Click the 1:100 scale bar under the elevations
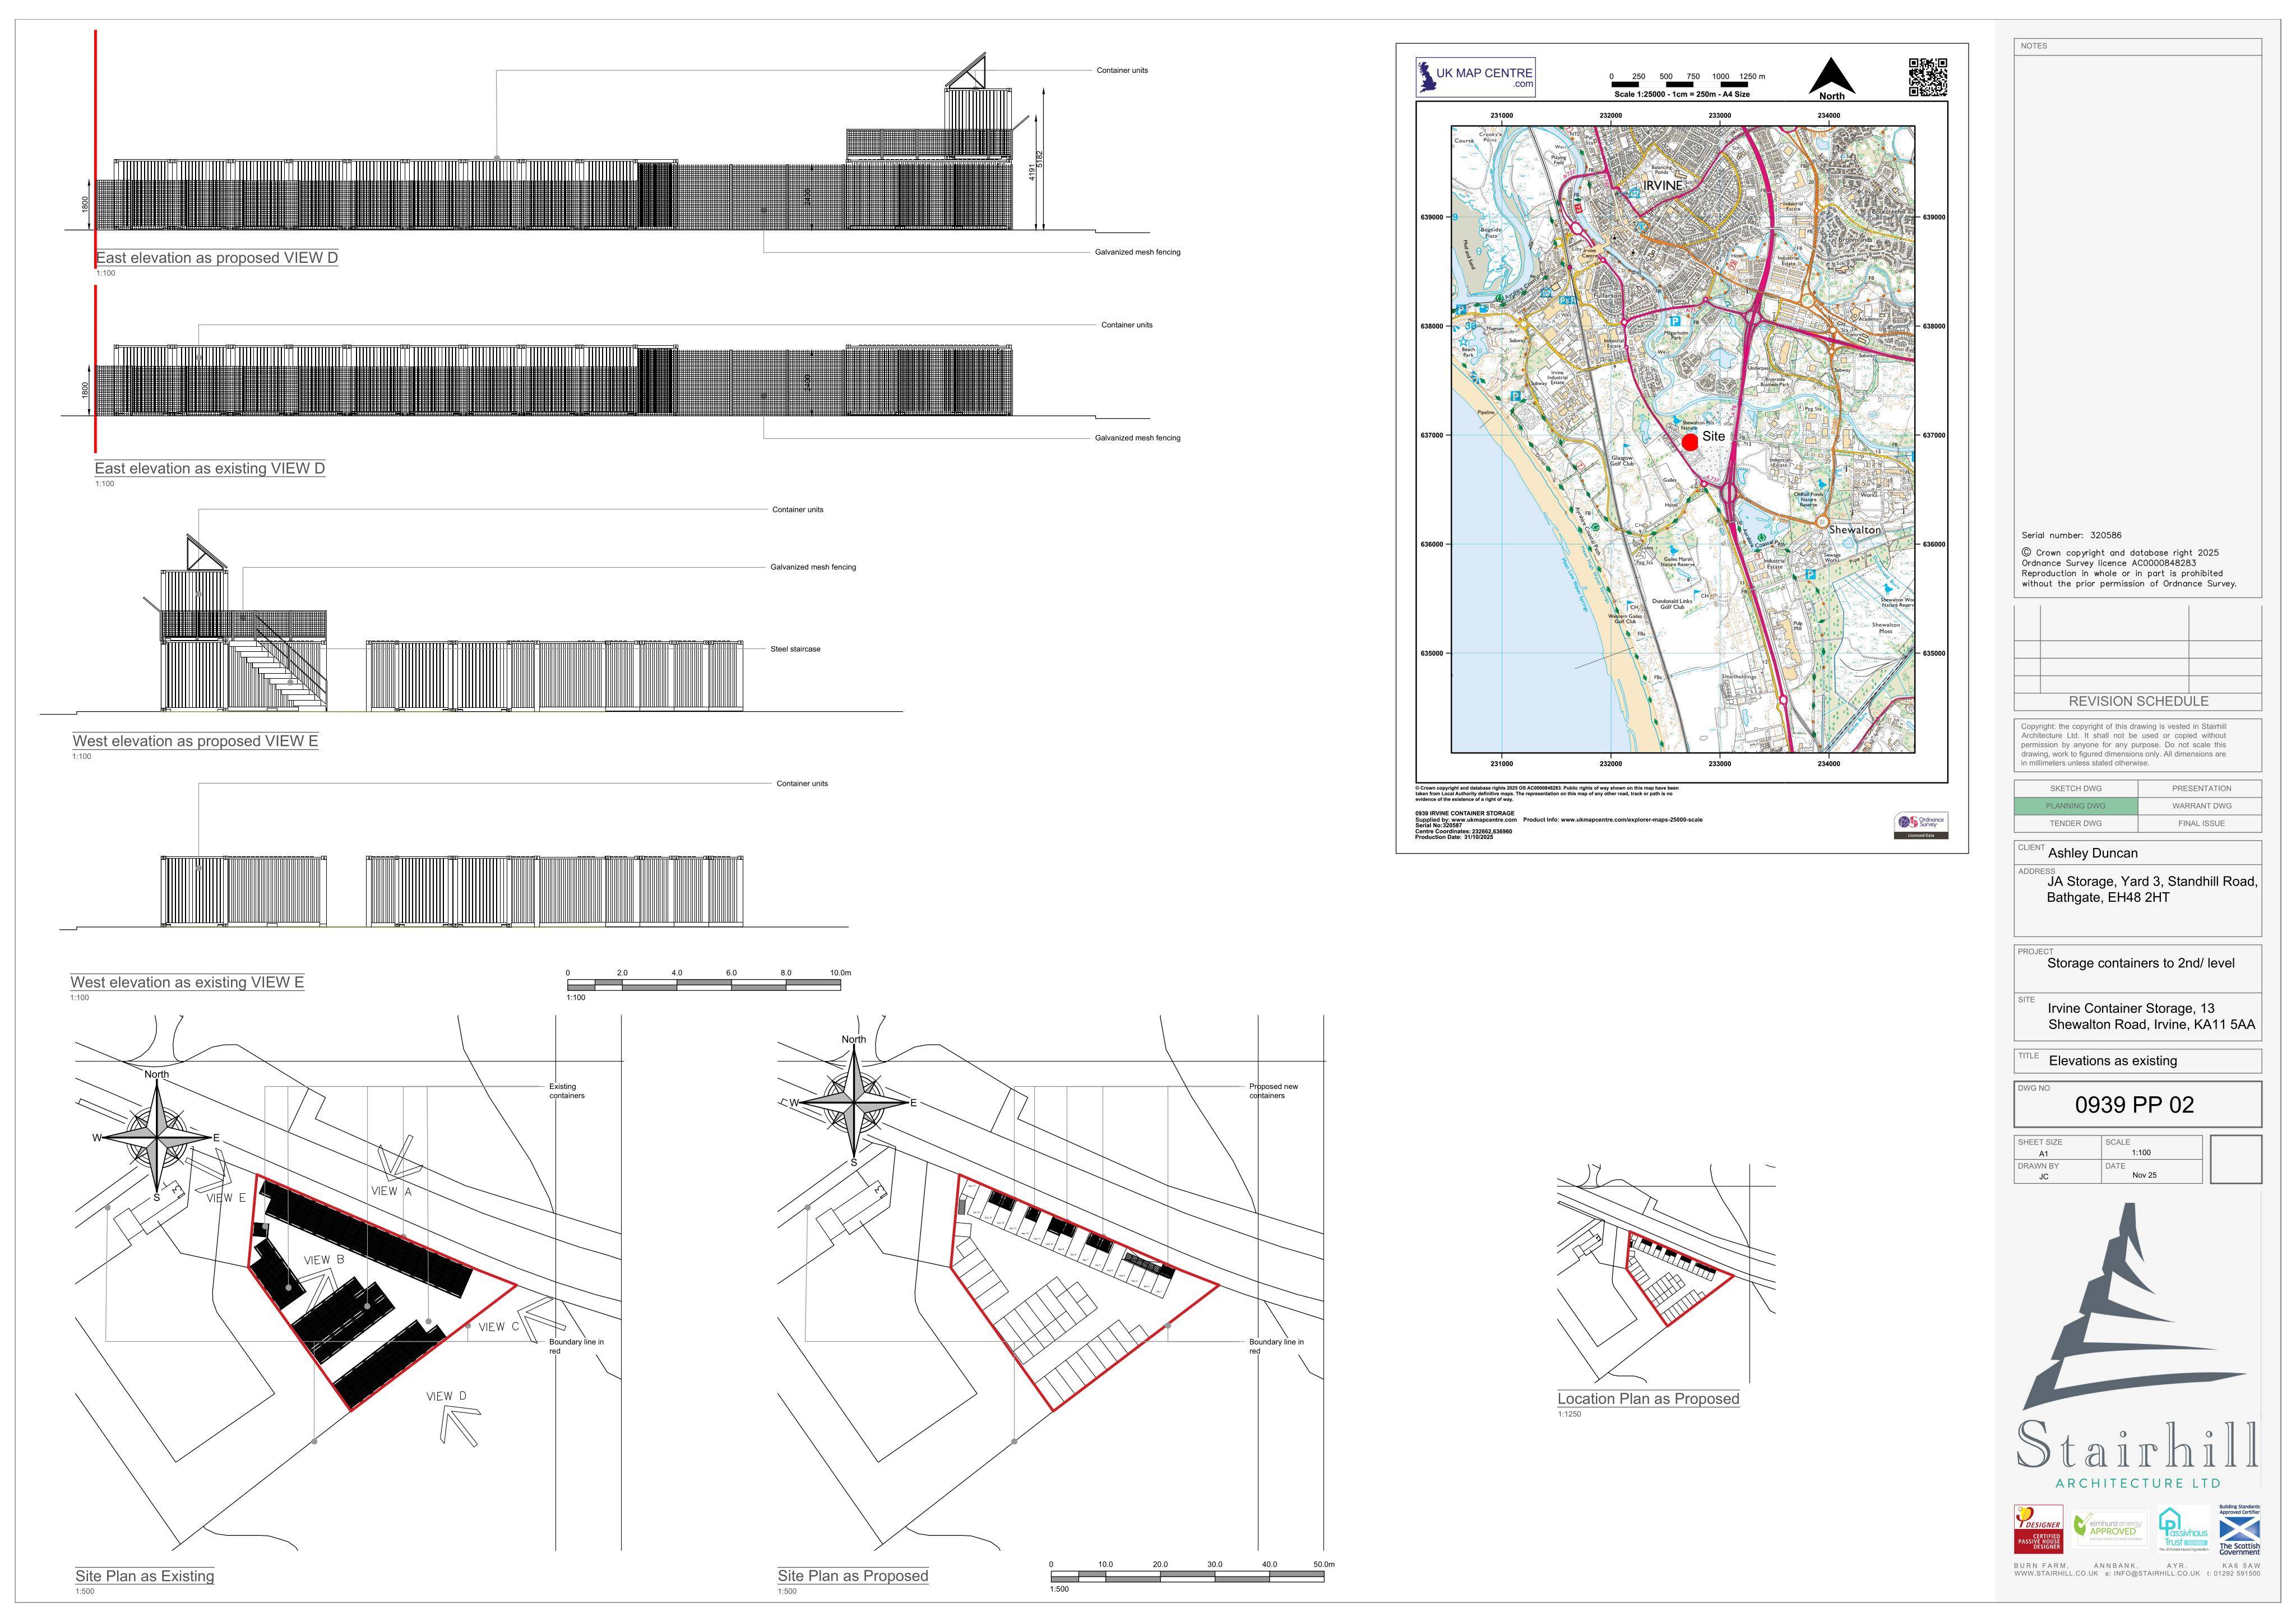This screenshot has width=2296, height=1622. 704,985
